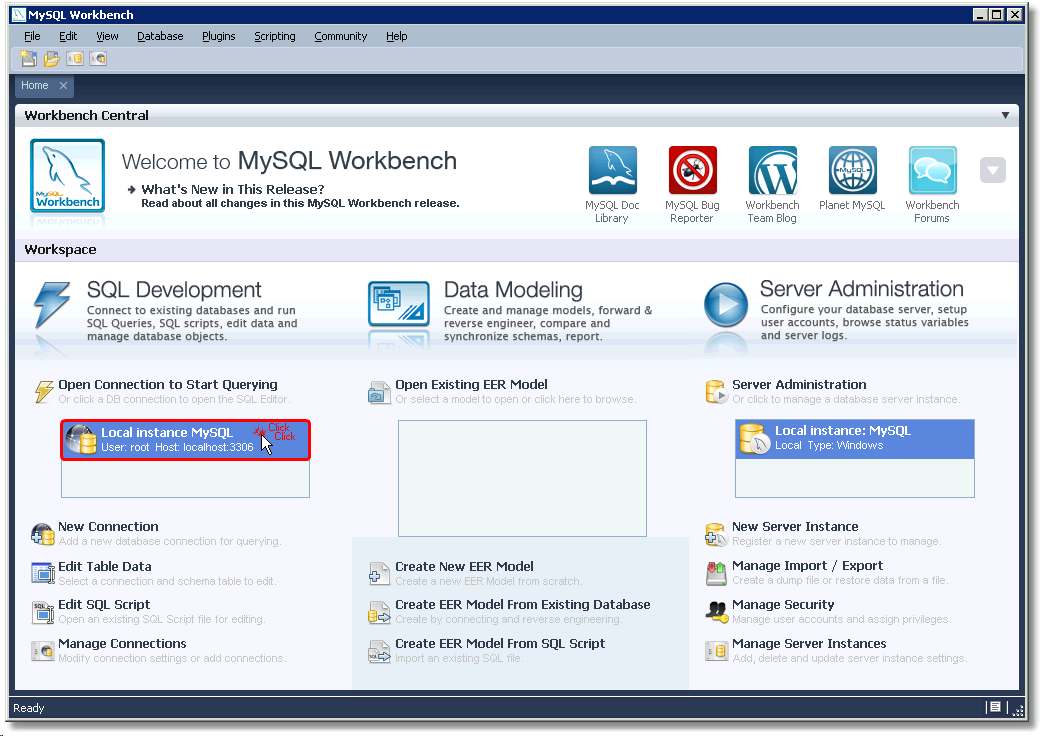Click the Create New EER Model icon
Viewport: 1040px width, 736px height.
pos(379,574)
